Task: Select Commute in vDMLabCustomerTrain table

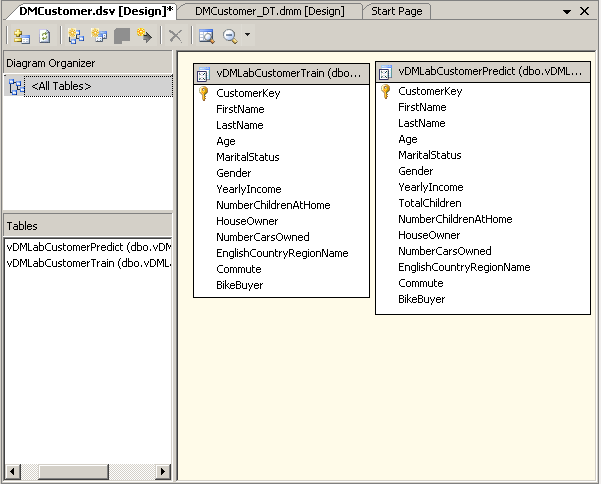Action: click(x=238, y=269)
